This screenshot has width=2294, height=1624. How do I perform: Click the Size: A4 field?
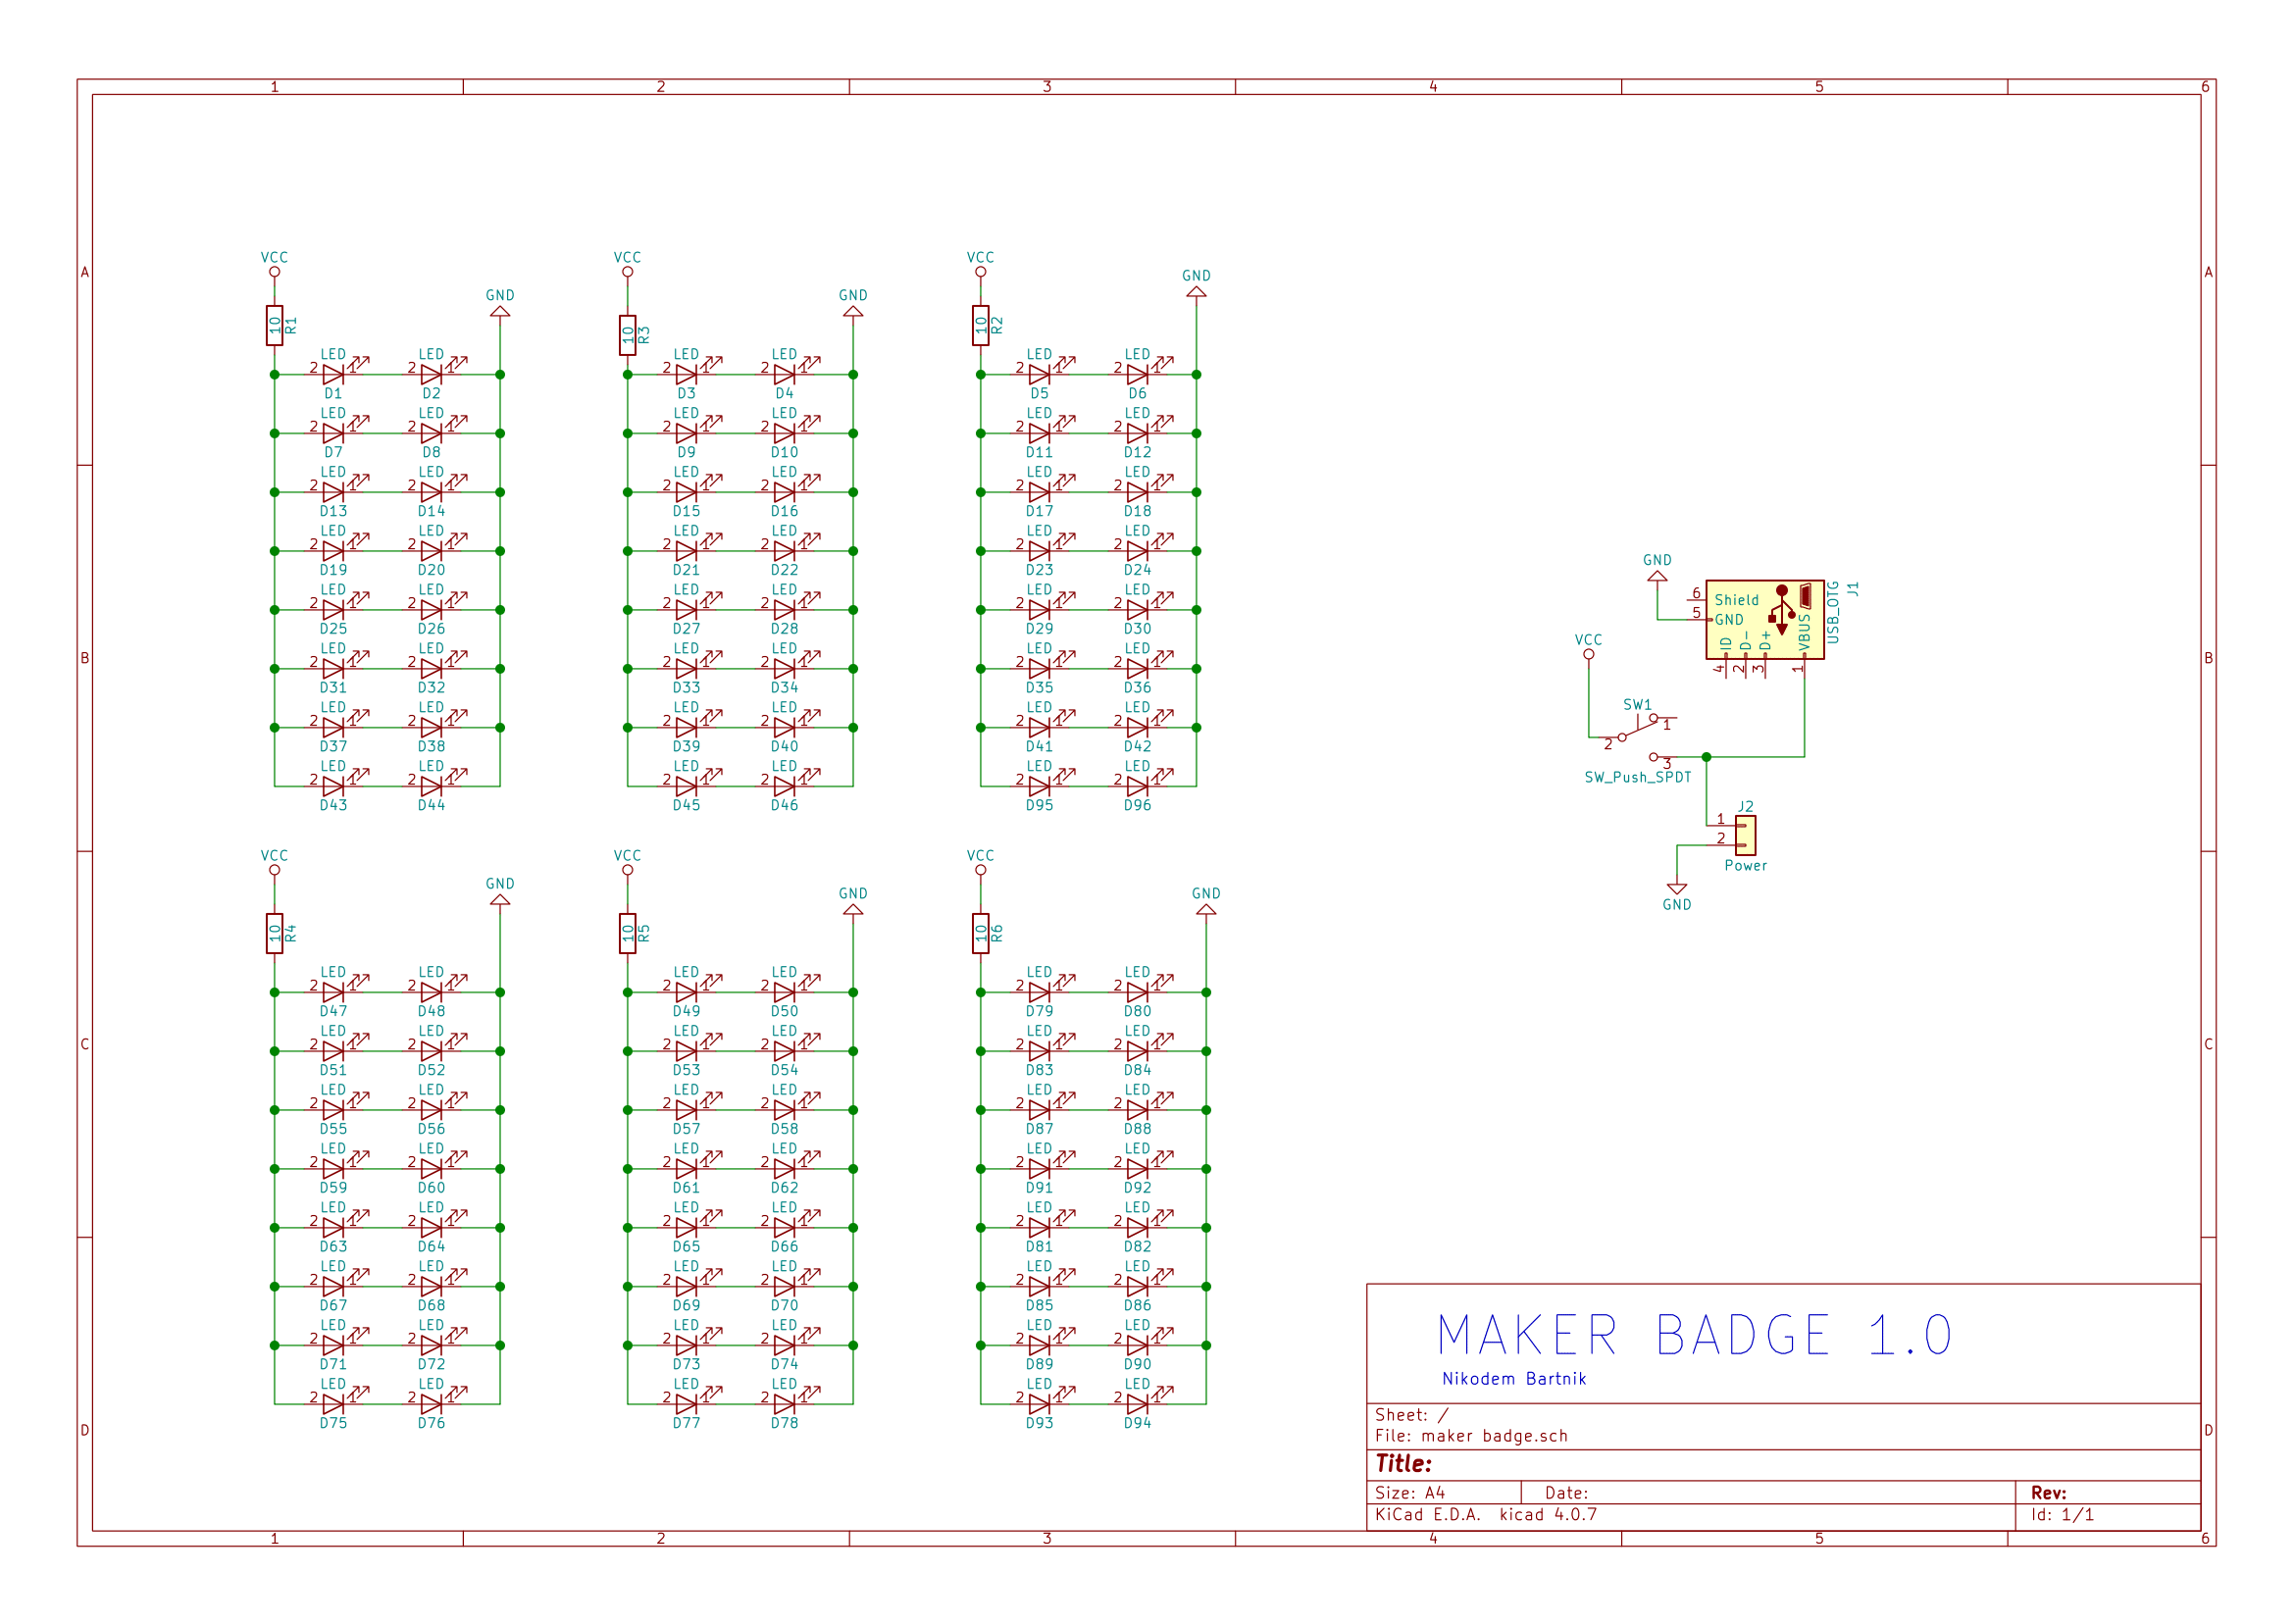(1410, 1493)
